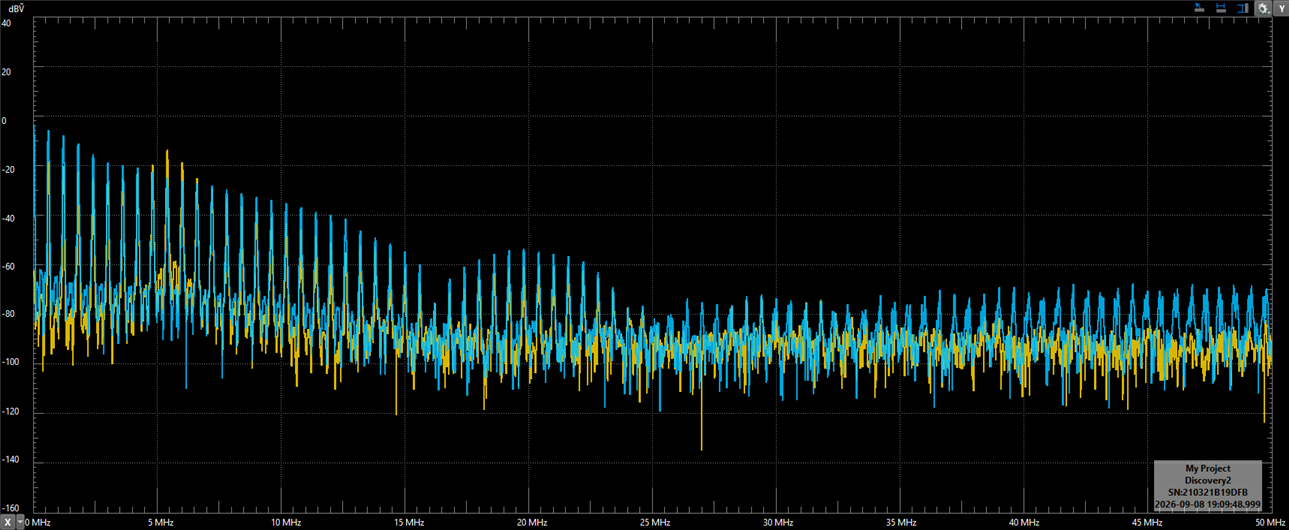Select the pointer cursor tool icon
The image size is (1289, 530).
[1199, 7]
